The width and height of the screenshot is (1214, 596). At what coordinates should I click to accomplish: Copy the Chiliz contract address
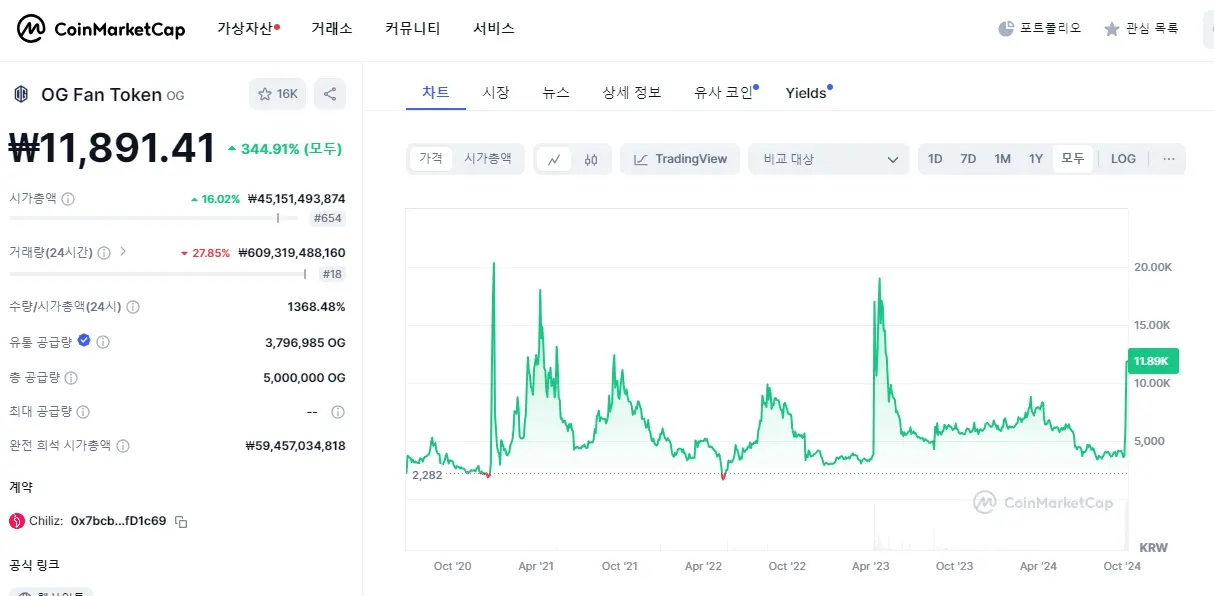[x=181, y=521]
